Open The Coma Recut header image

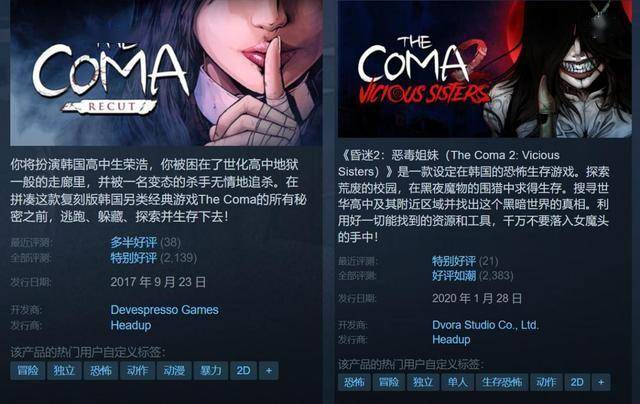pyautogui.click(x=166, y=73)
